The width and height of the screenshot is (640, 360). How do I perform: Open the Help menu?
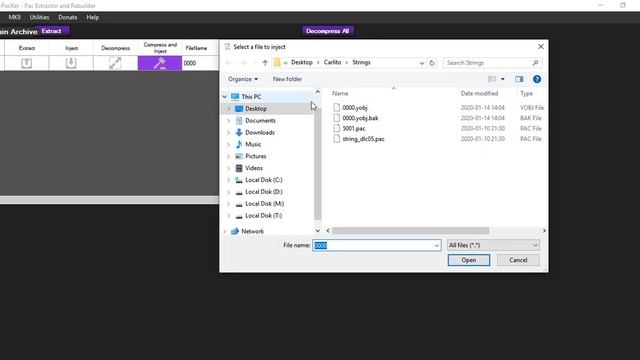[x=93, y=17]
